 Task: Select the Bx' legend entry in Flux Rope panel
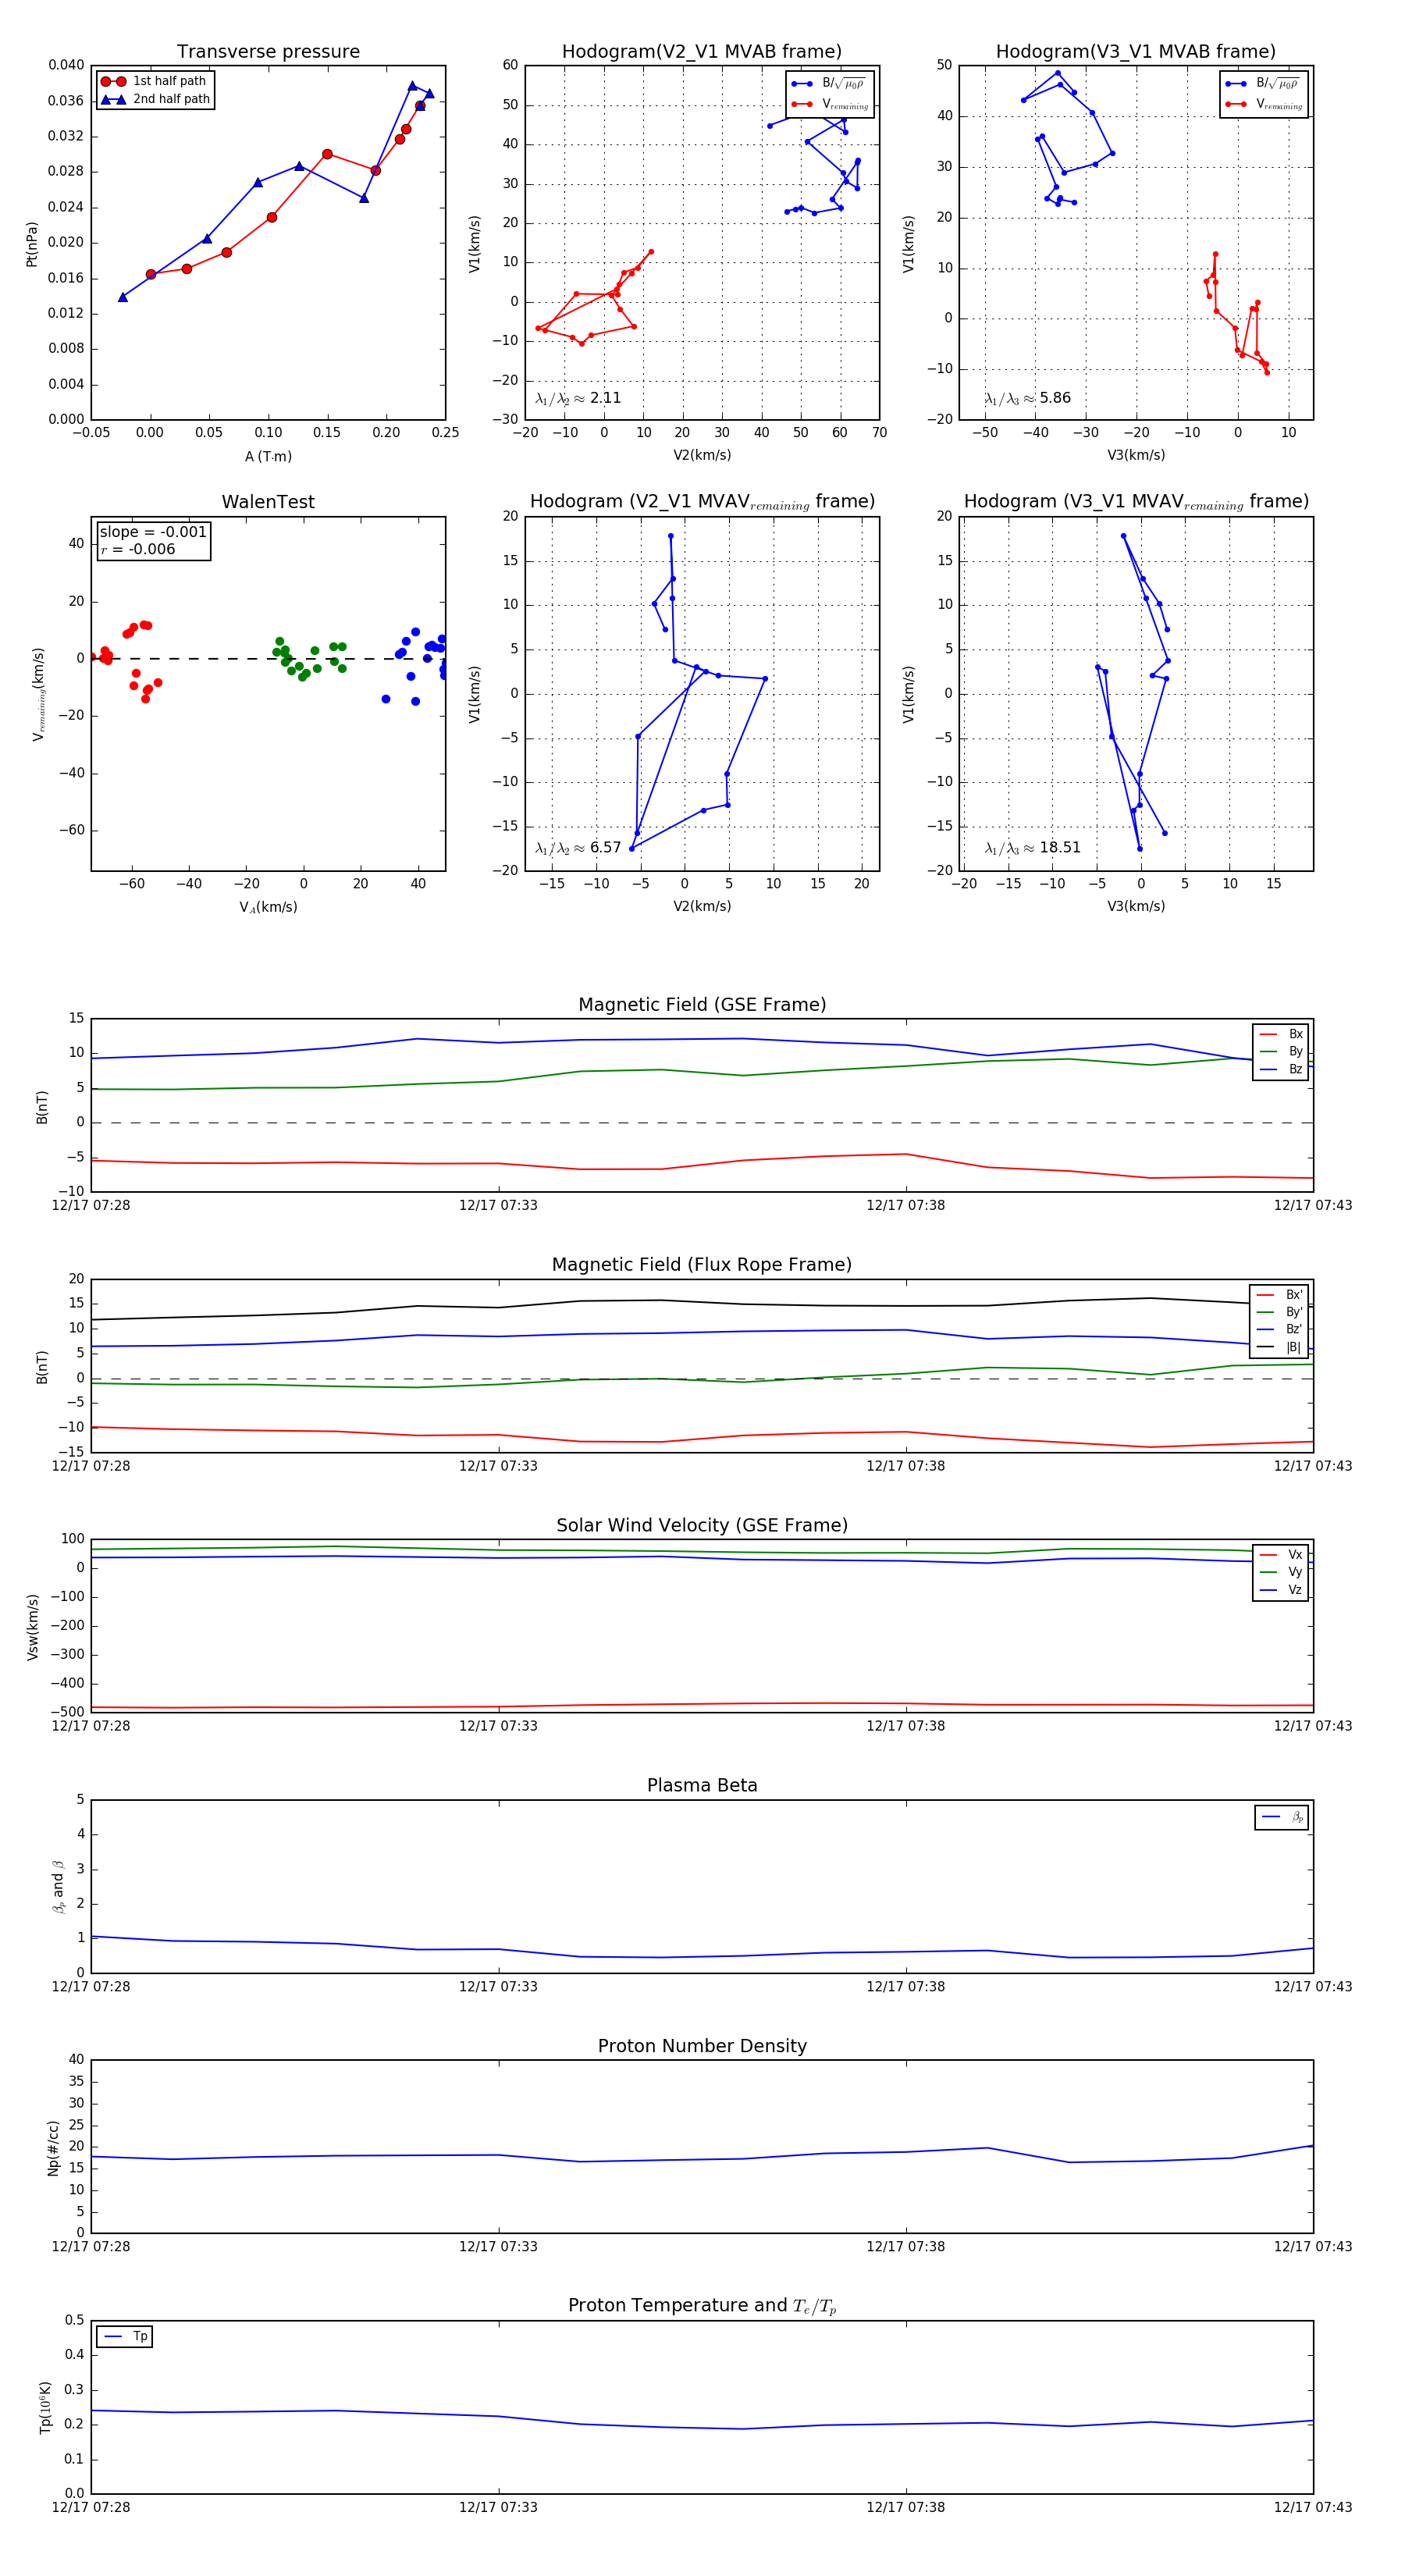pos(1280,1295)
